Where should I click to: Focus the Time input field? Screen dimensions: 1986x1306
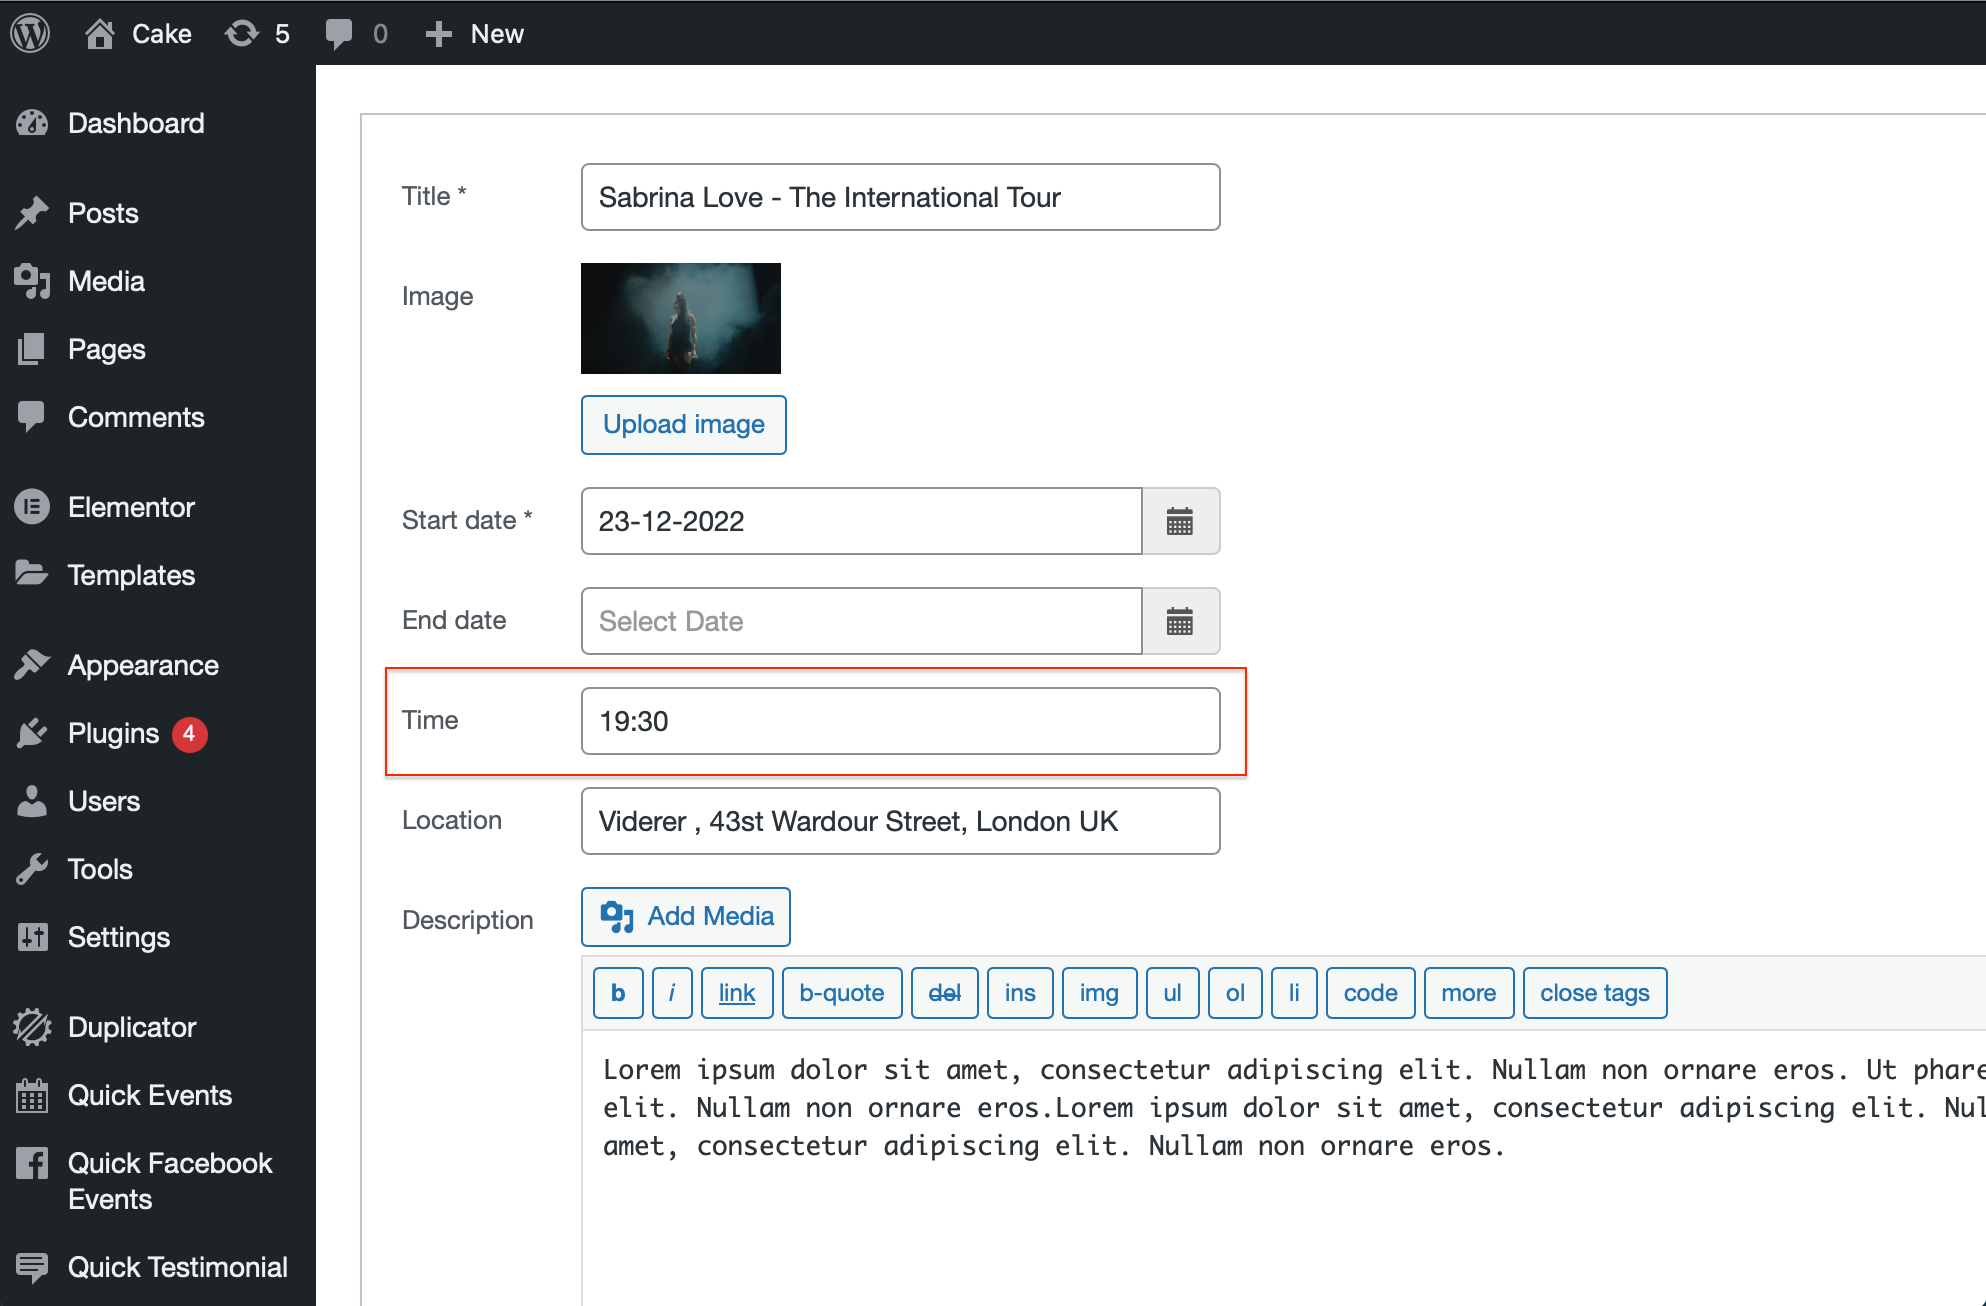click(x=900, y=721)
